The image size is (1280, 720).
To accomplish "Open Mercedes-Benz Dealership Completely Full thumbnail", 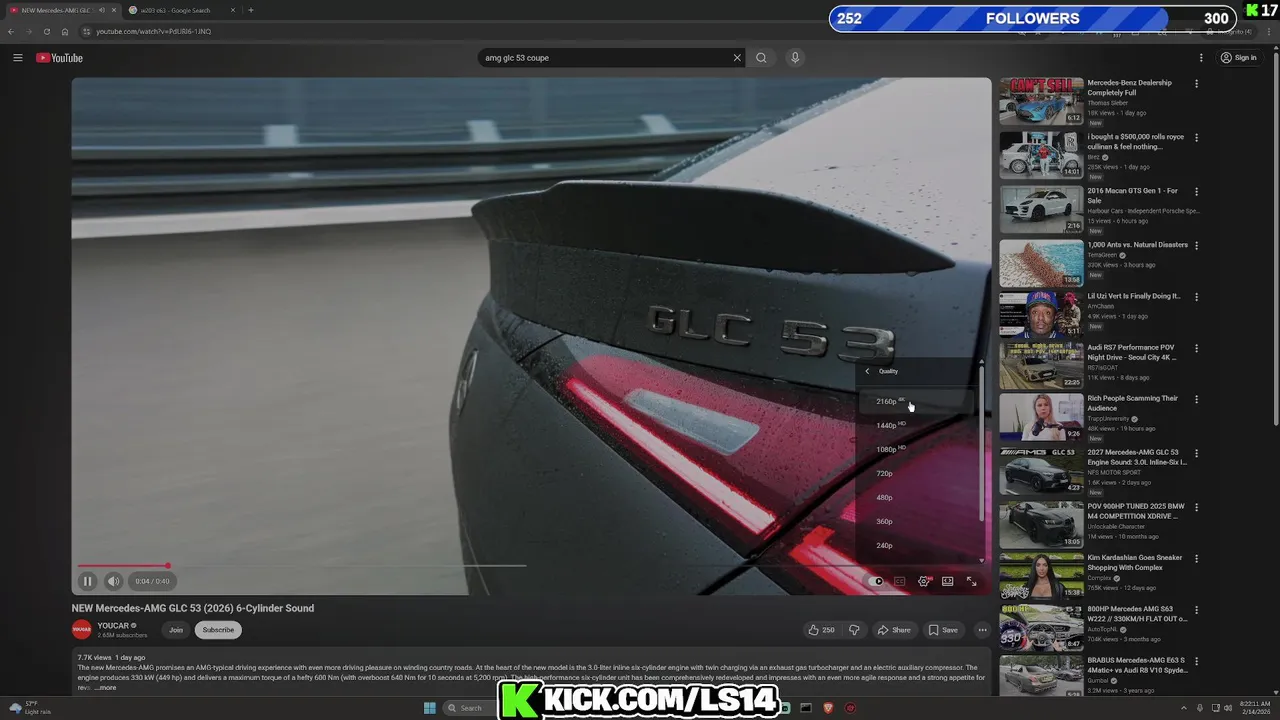I will coord(1041,101).
